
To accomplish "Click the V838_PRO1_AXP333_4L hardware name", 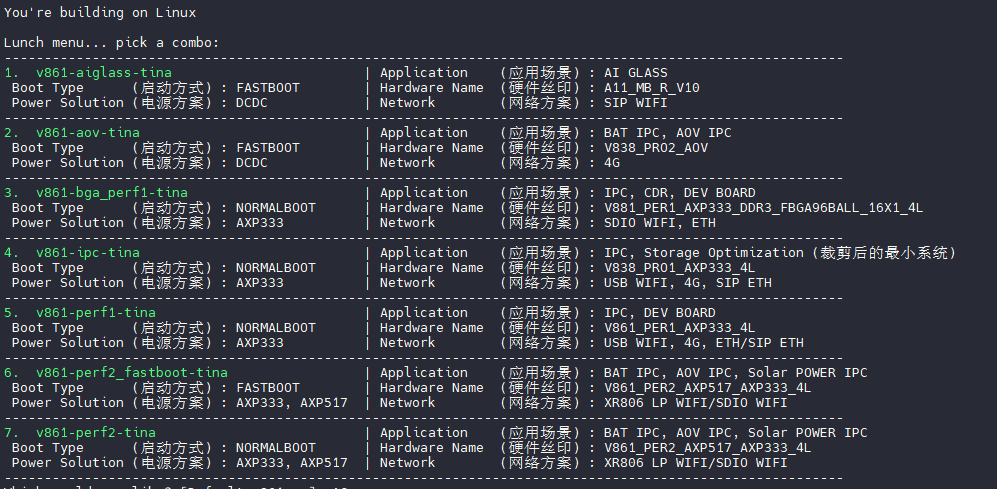I will point(679,268).
